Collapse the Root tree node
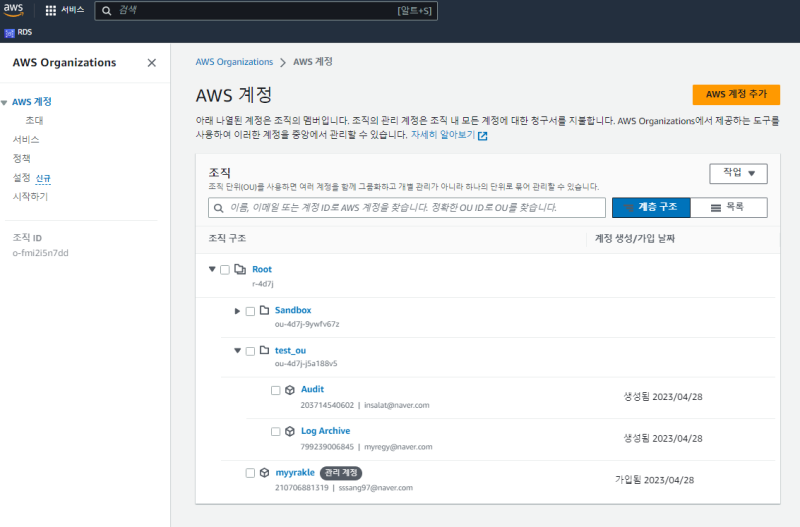Image resolution: width=800 pixels, height=527 pixels. pyautogui.click(x=212, y=270)
